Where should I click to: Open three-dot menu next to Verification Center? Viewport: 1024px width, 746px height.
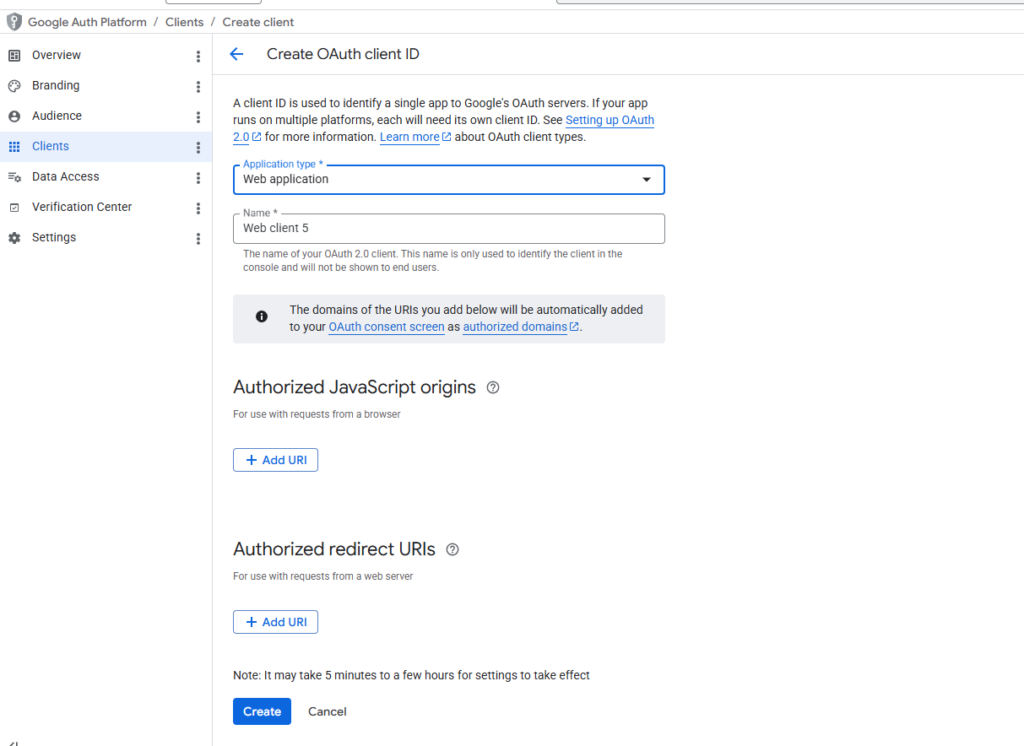[198, 208]
